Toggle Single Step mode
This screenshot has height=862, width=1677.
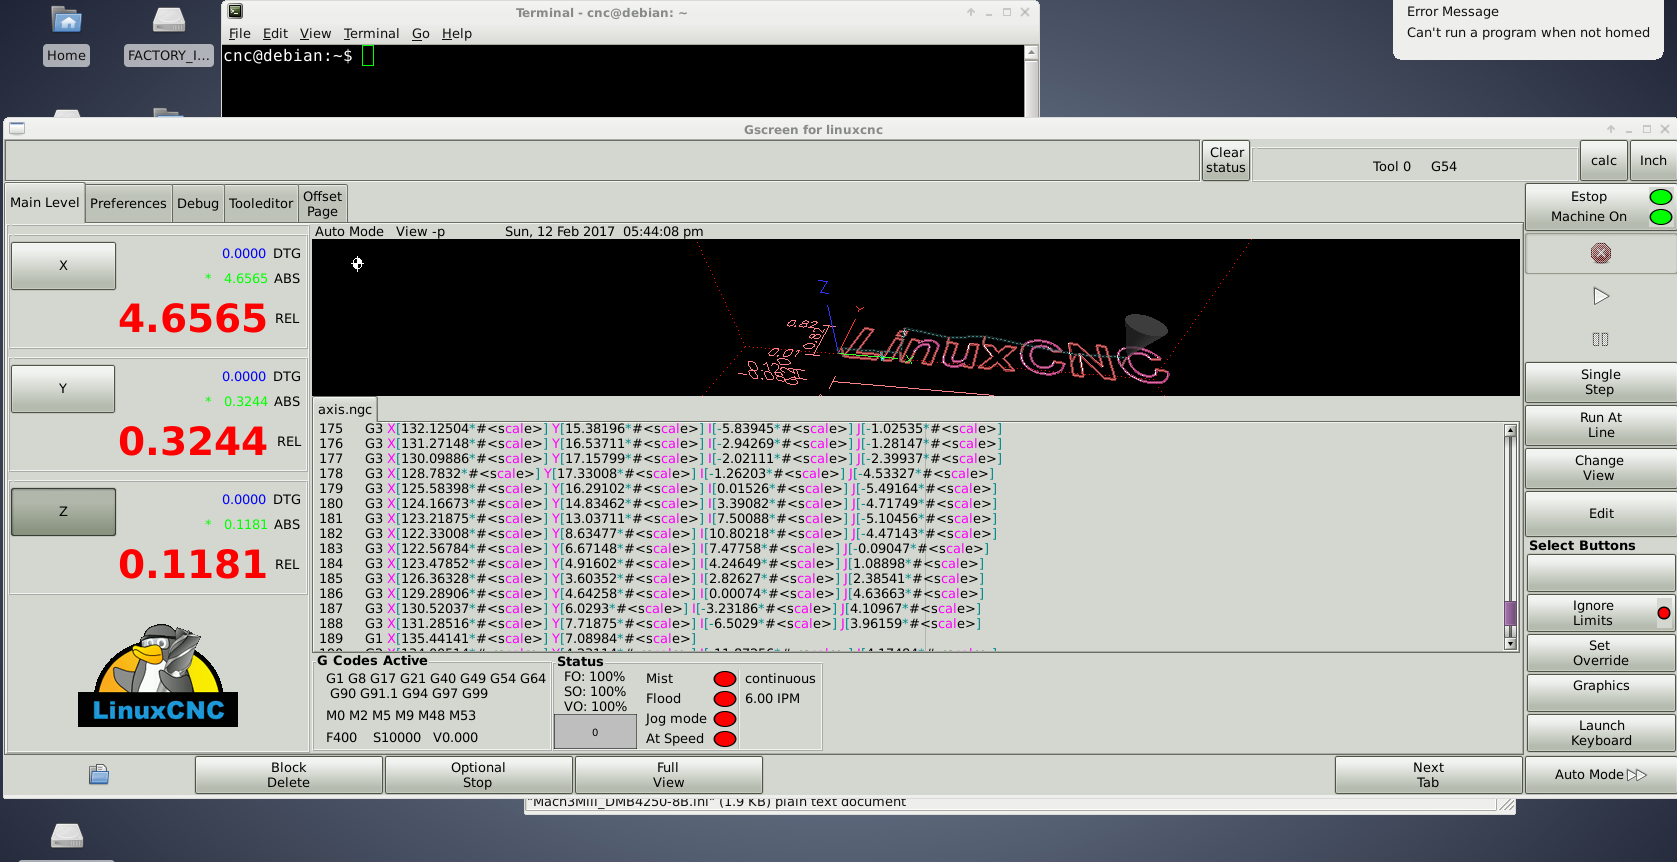(x=1600, y=382)
